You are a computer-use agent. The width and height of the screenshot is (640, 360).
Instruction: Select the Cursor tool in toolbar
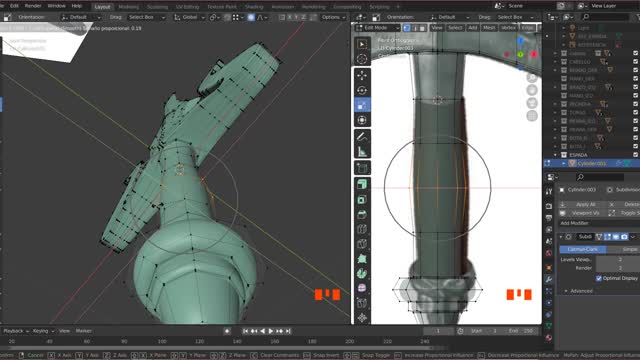point(362,59)
